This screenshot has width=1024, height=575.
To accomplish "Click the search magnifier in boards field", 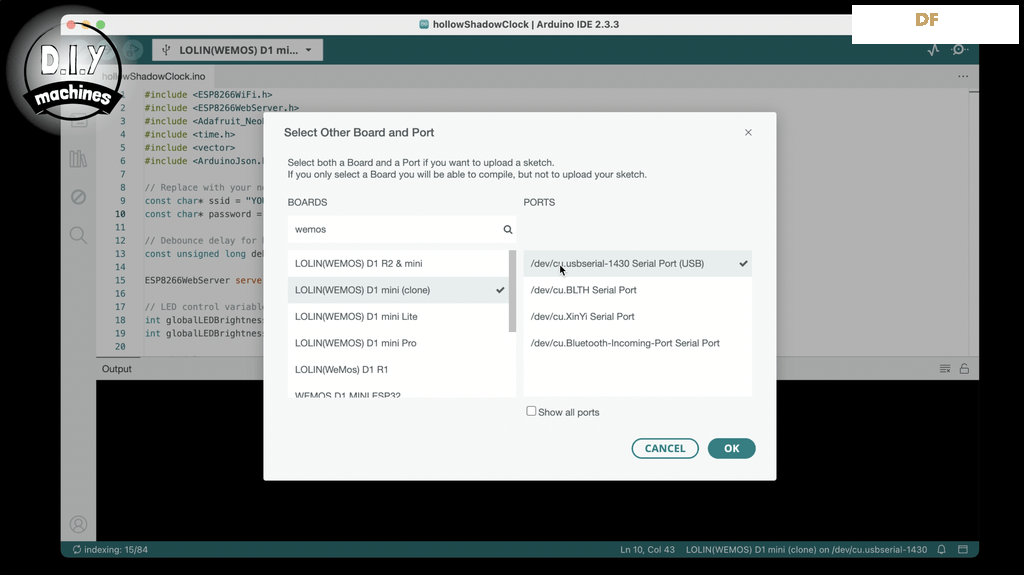I will (507, 229).
